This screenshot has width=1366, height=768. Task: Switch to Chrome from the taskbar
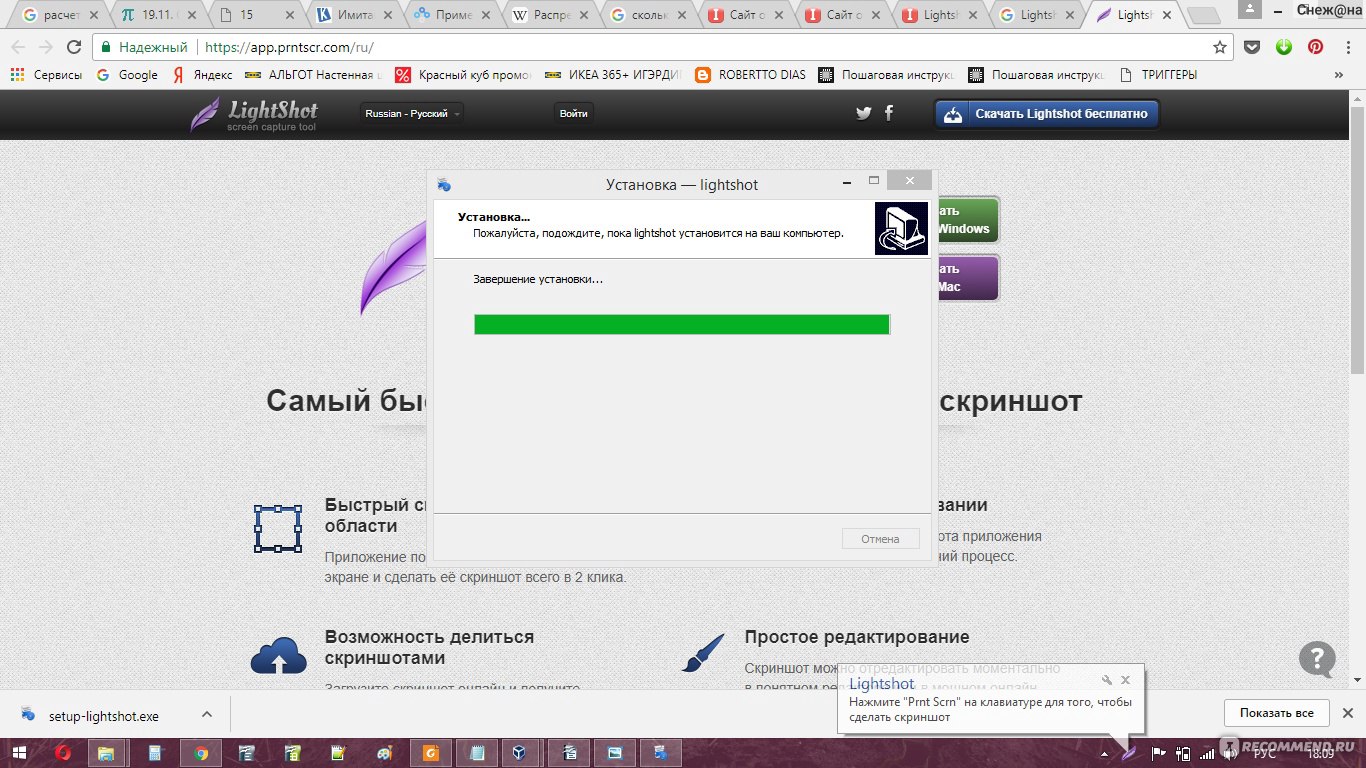tap(200, 753)
